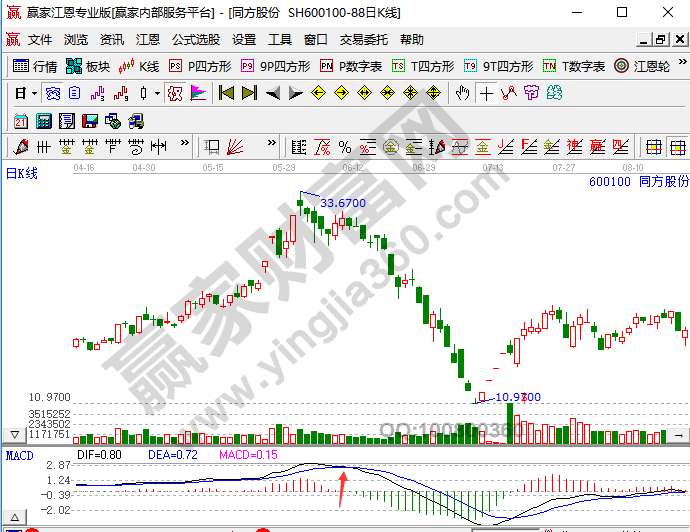The image size is (690, 532).
Task: Select the hand pan tool
Action: point(461,93)
